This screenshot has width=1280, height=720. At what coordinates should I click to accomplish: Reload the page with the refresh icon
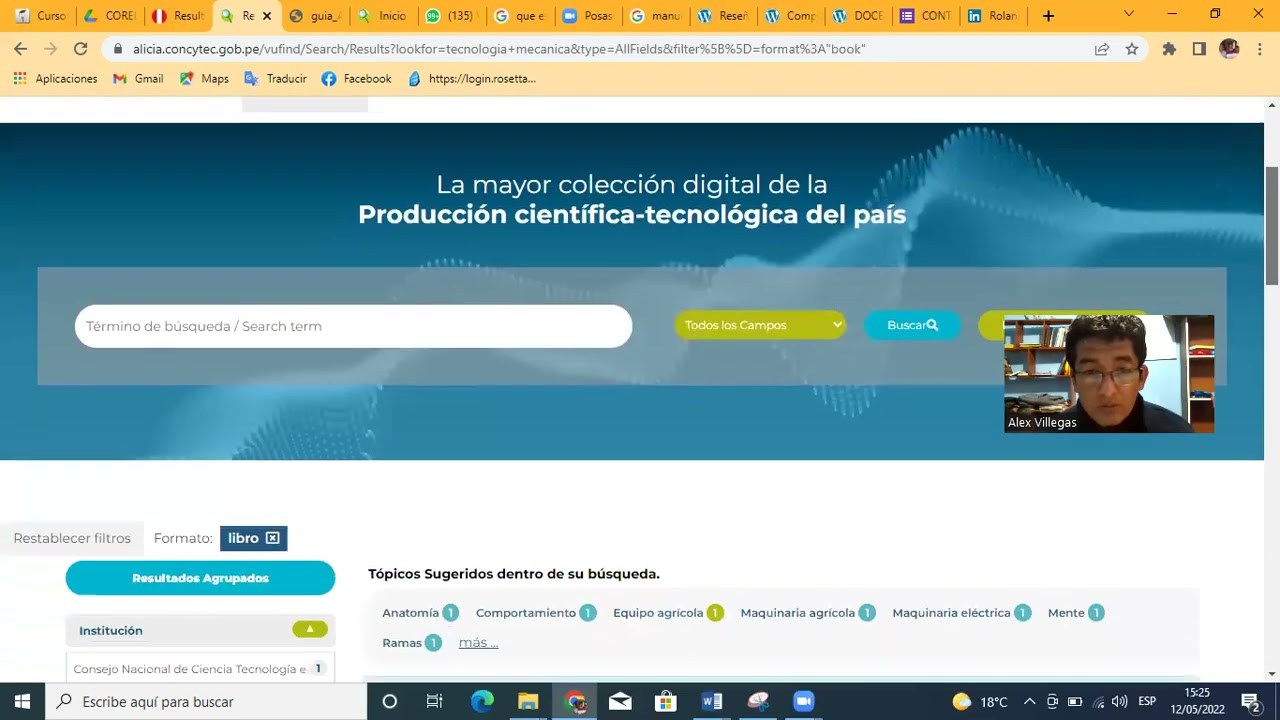[81, 49]
